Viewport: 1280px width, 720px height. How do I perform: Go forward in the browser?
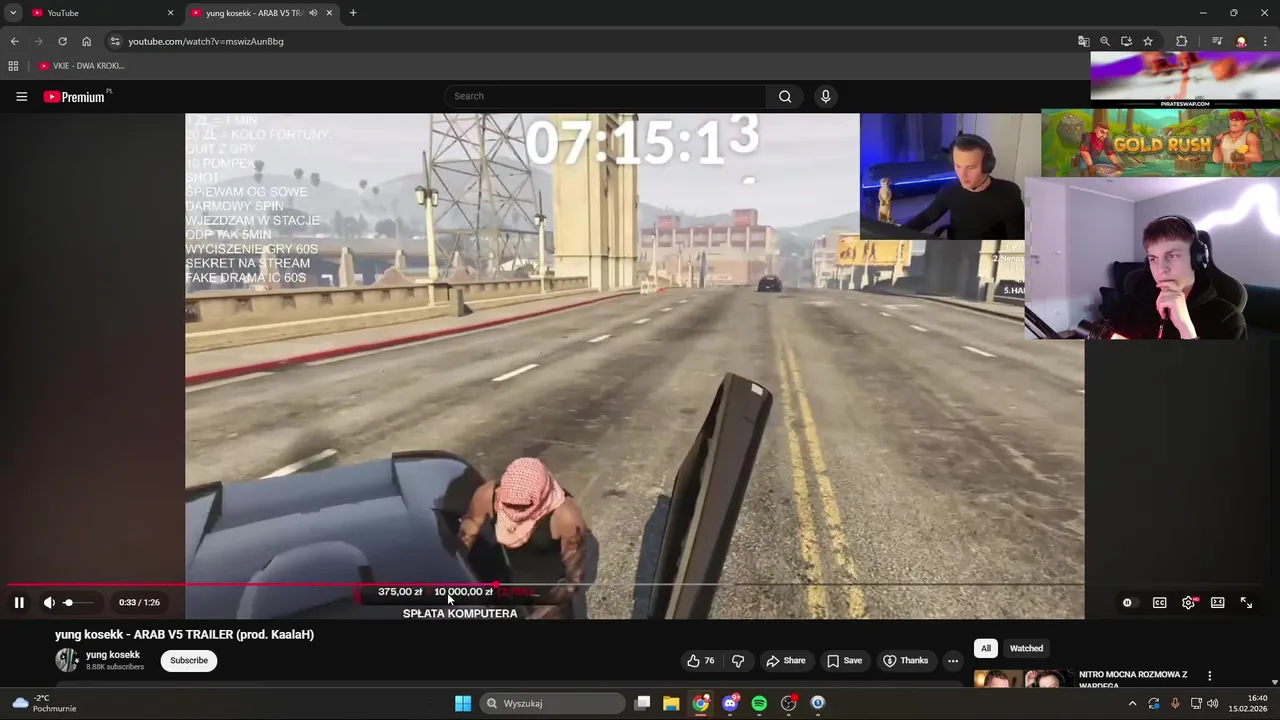(38, 41)
